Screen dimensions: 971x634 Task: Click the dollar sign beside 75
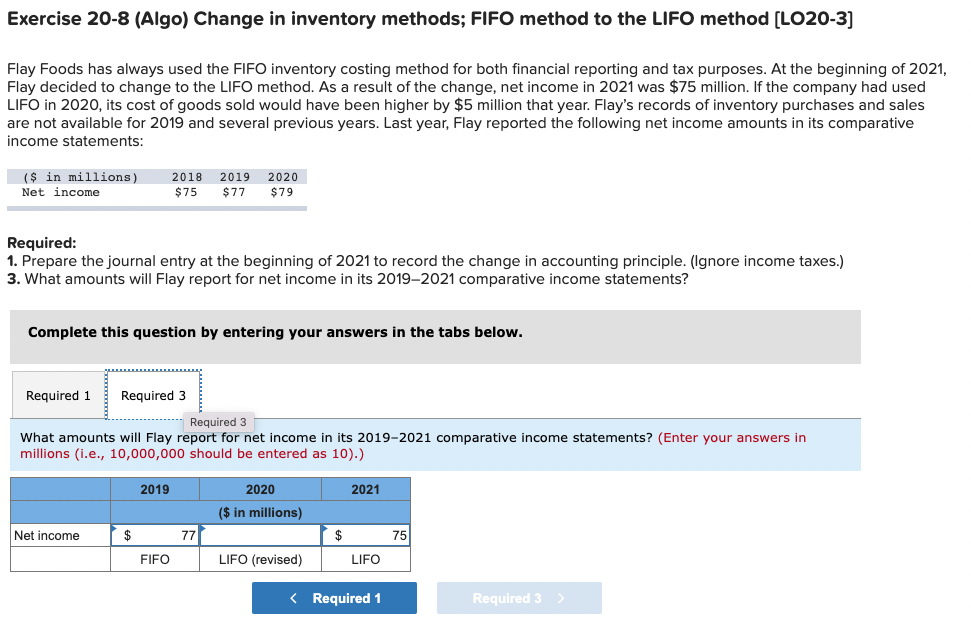coord(338,535)
